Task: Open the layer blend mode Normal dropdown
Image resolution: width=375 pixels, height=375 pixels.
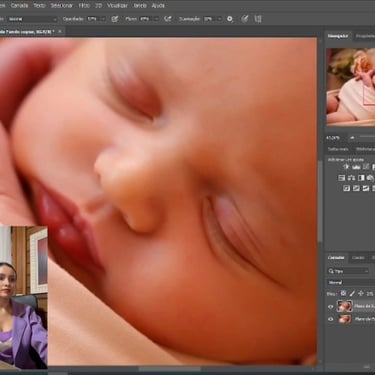Action: (351, 282)
